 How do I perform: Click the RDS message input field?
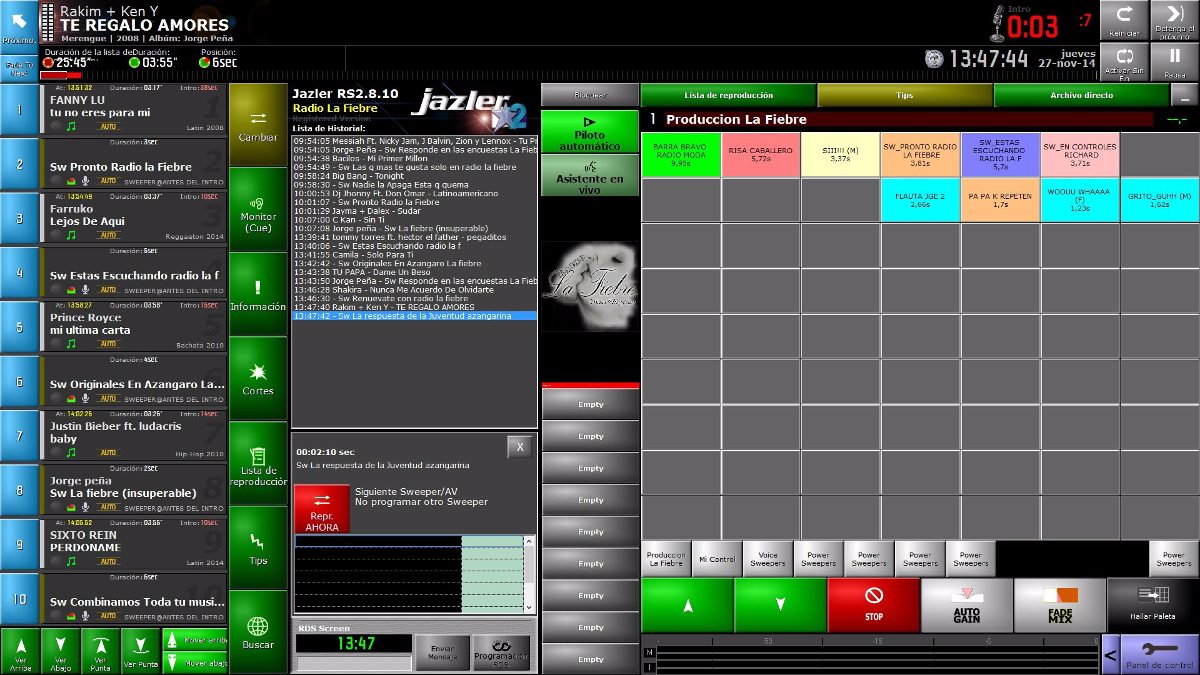point(354,664)
